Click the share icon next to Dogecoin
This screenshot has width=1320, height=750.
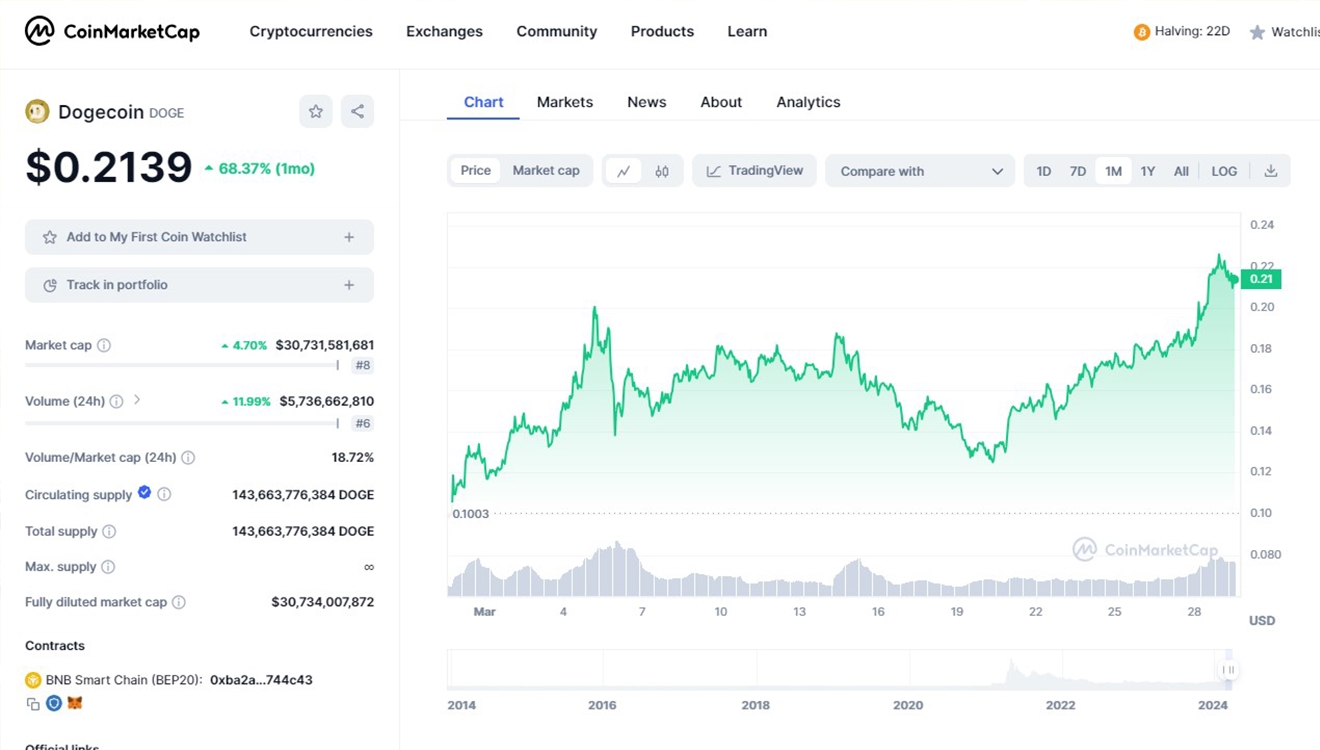(357, 112)
